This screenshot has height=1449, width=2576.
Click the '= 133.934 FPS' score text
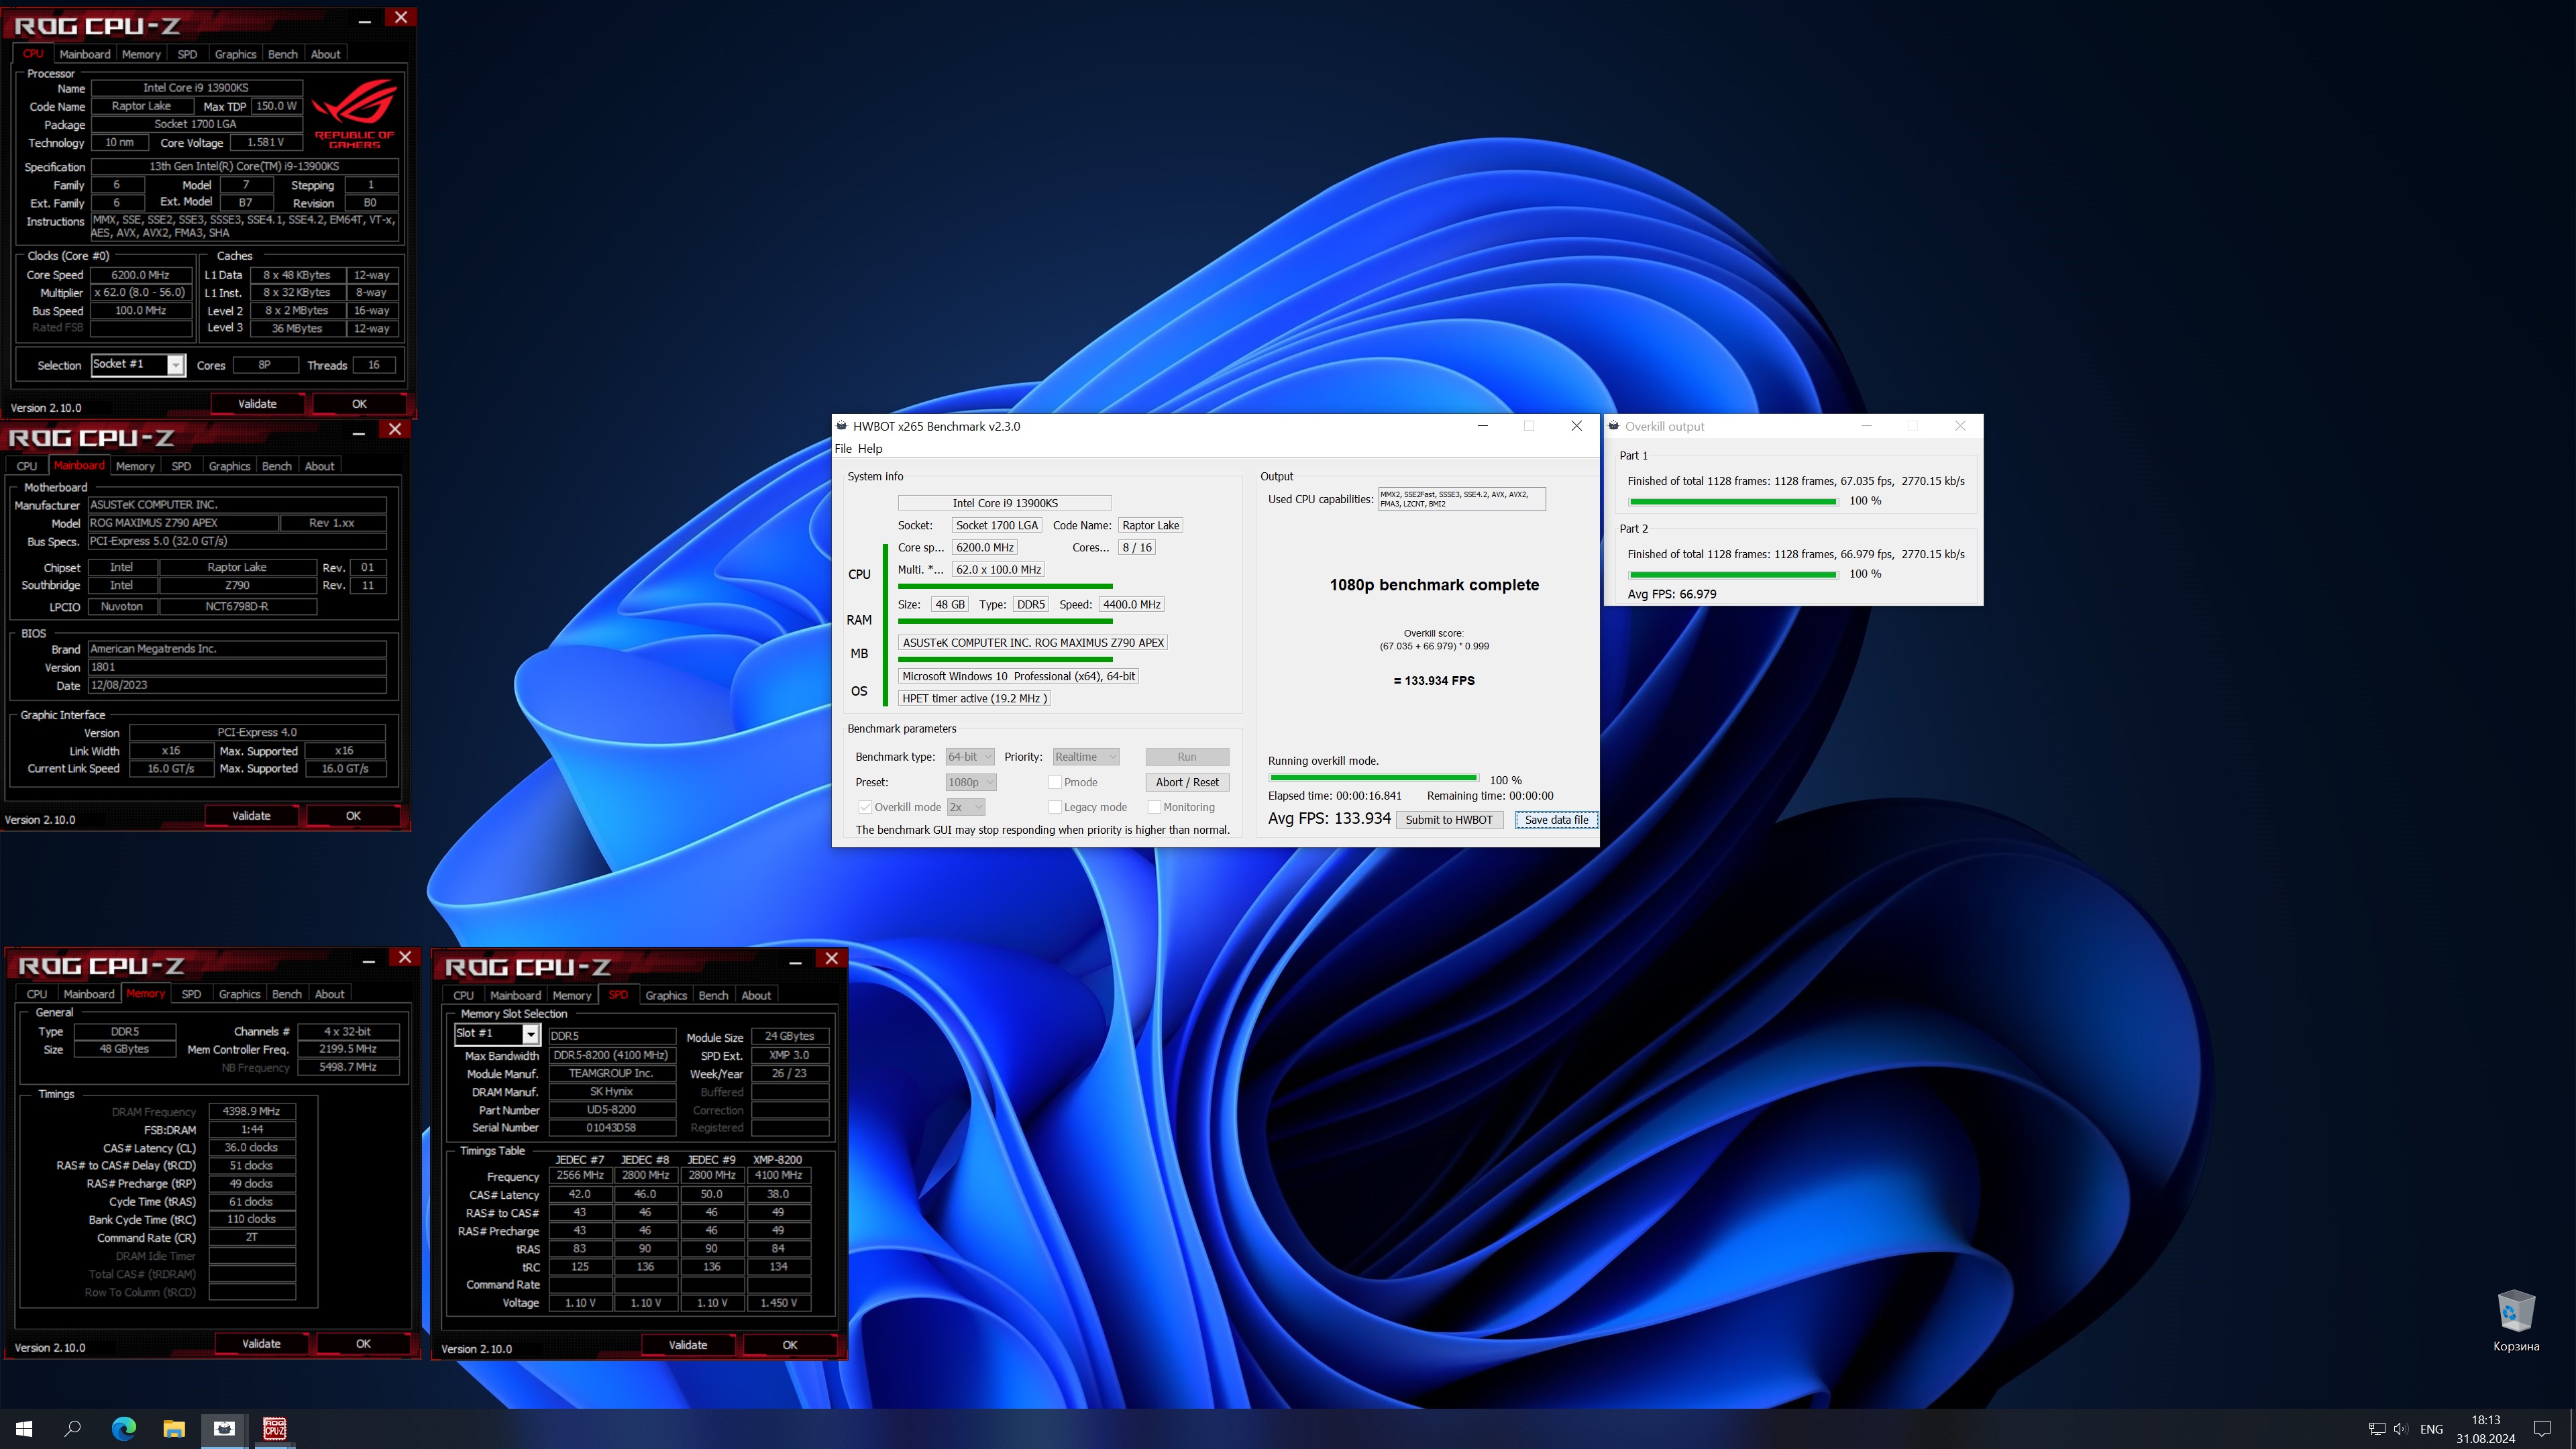1434,681
